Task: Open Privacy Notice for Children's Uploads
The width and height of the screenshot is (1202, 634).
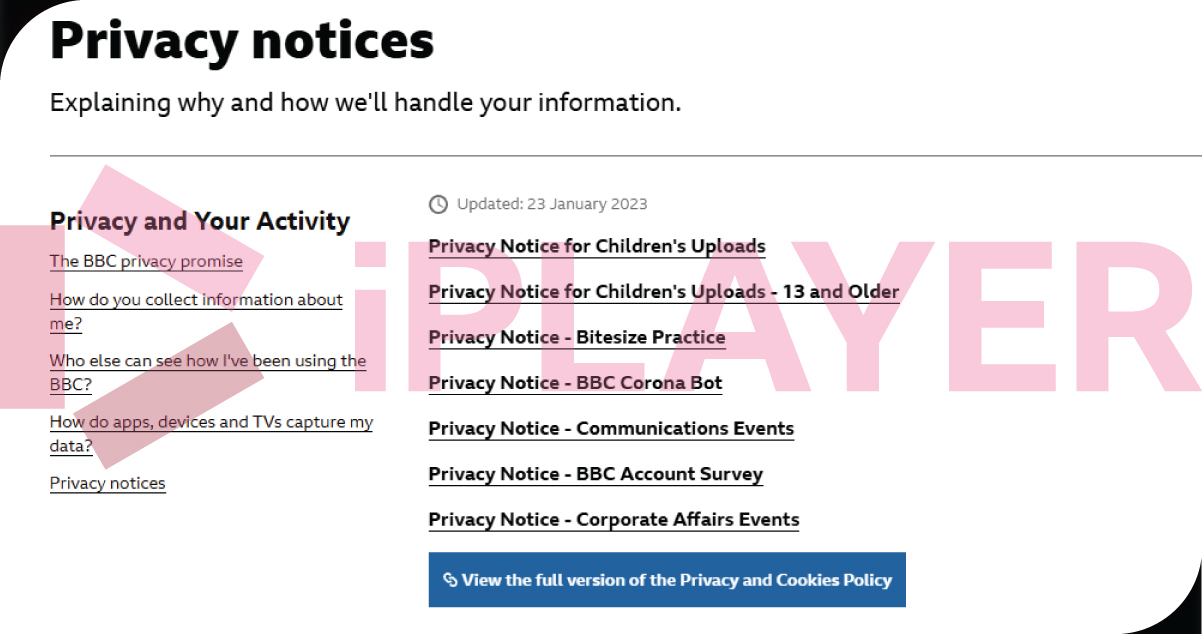Action: point(597,247)
